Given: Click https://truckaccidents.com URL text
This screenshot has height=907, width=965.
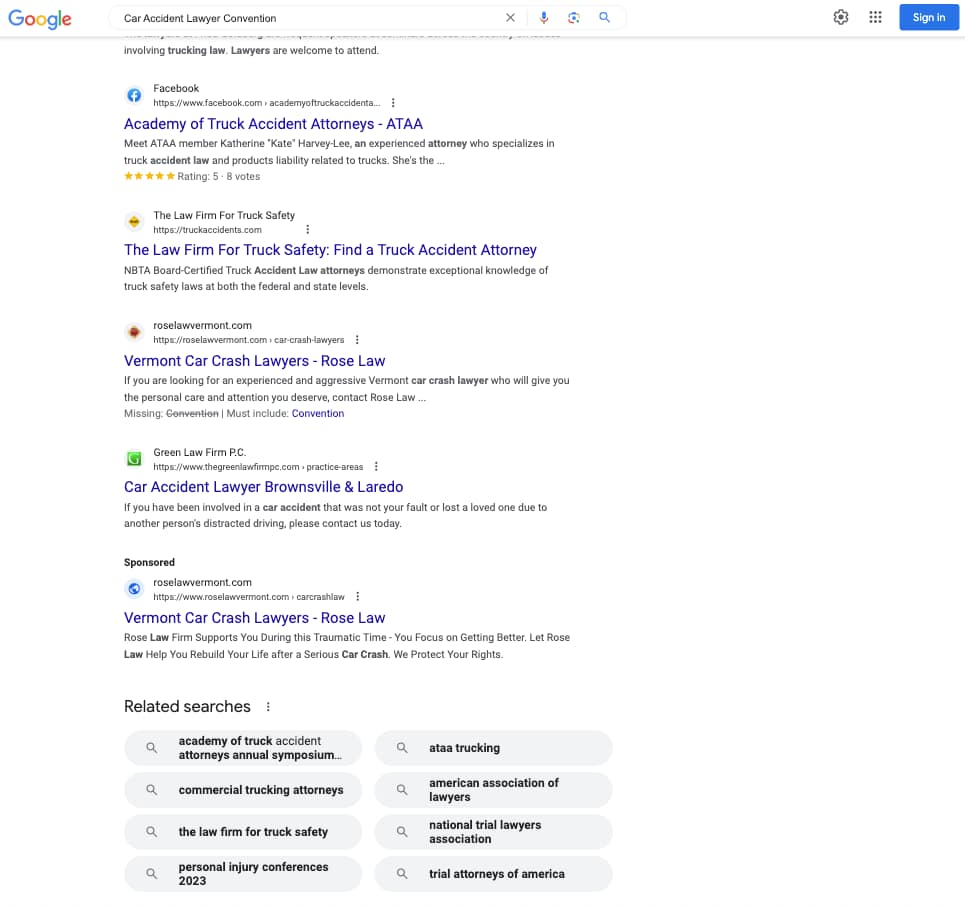Looking at the screenshot, I should [x=207, y=230].
